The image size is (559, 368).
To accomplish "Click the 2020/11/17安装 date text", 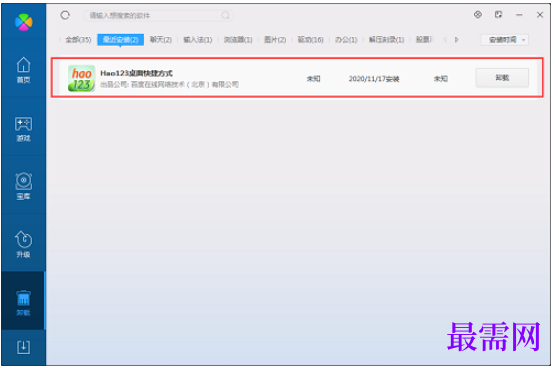I will pyautogui.click(x=374, y=79).
